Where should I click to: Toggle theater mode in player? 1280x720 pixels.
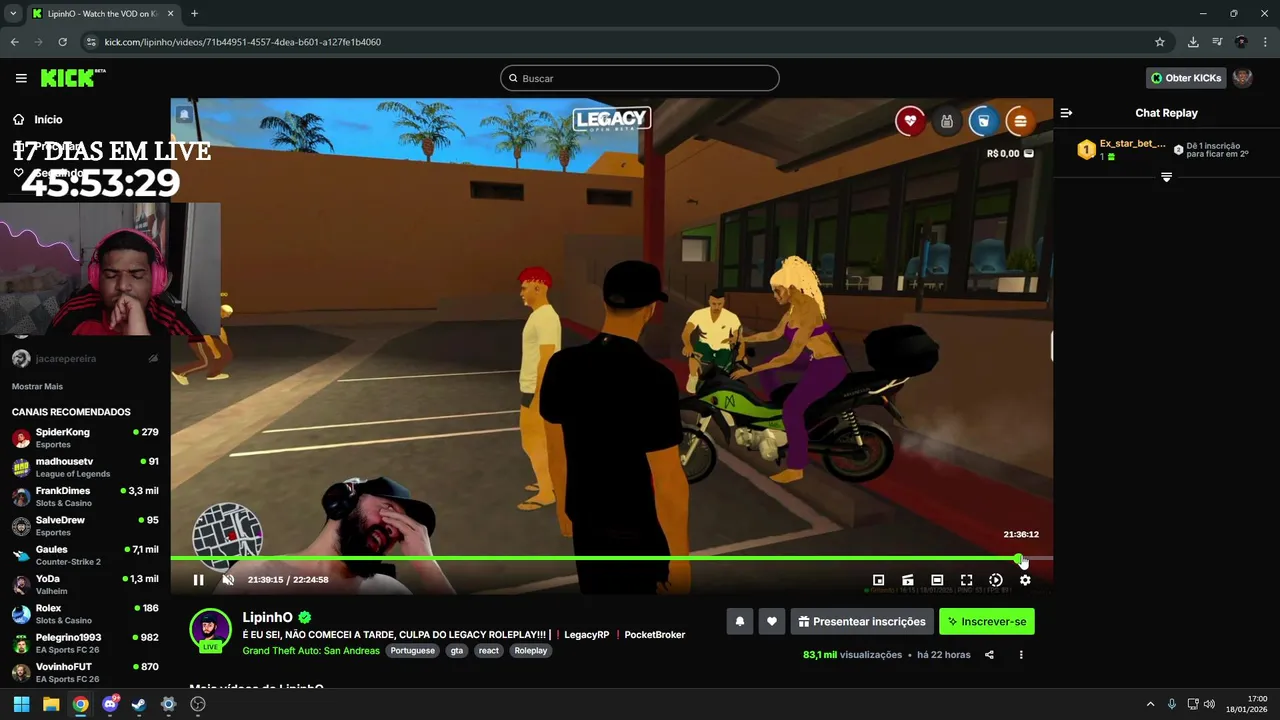click(x=937, y=580)
